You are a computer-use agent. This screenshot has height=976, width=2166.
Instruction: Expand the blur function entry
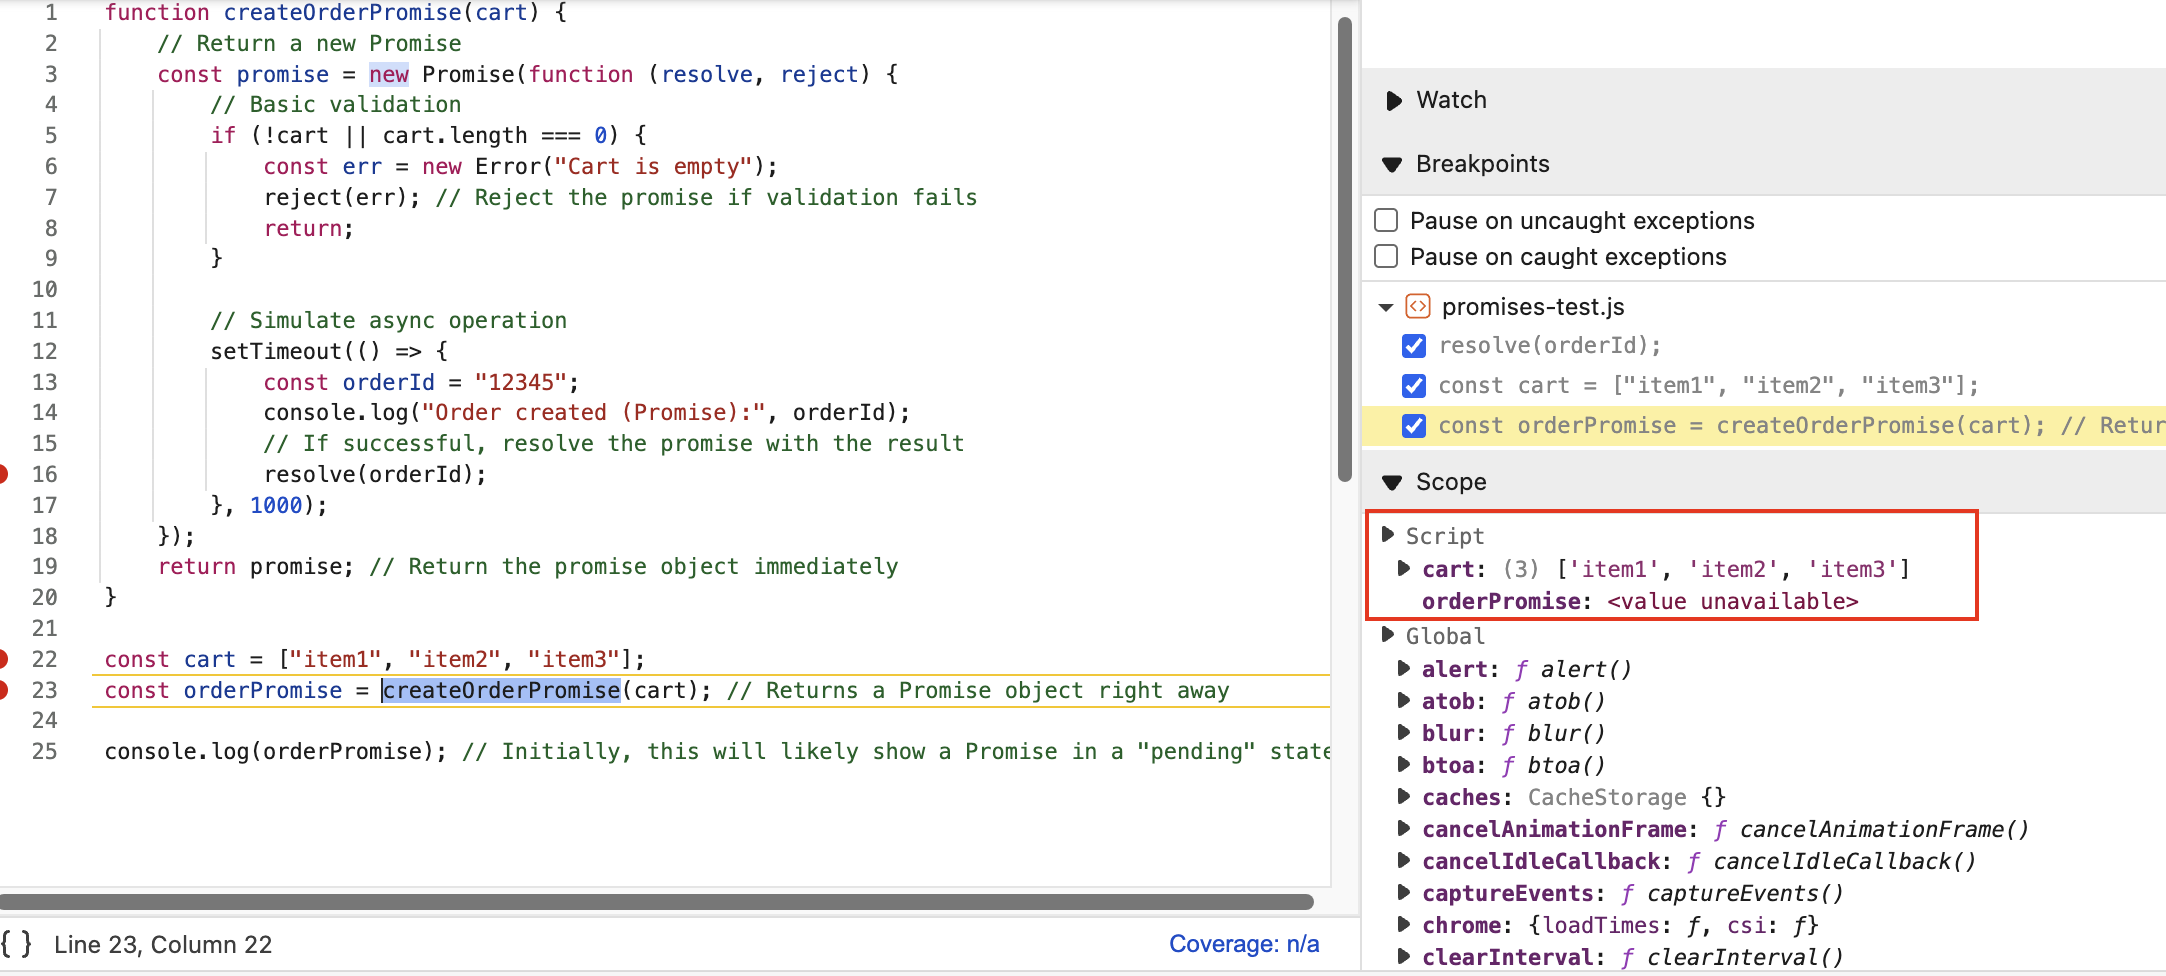click(x=1404, y=732)
